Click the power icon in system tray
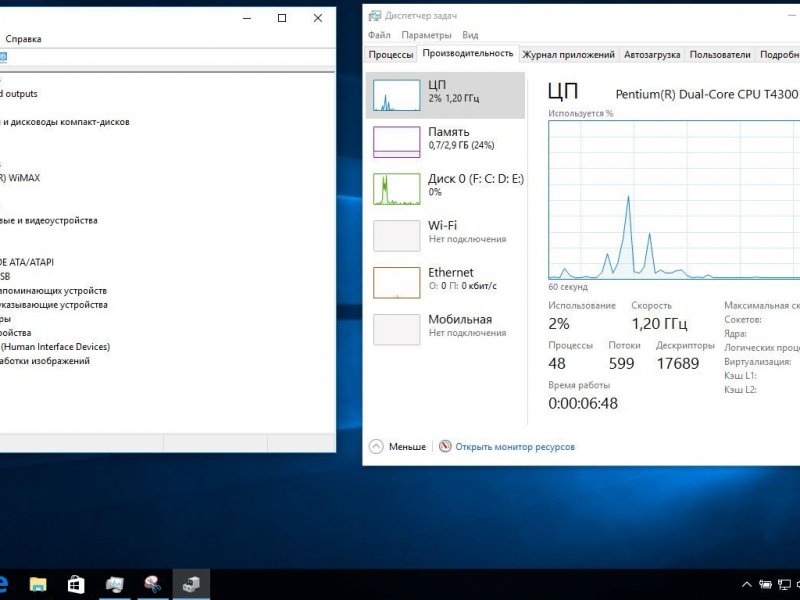 [765, 585]
